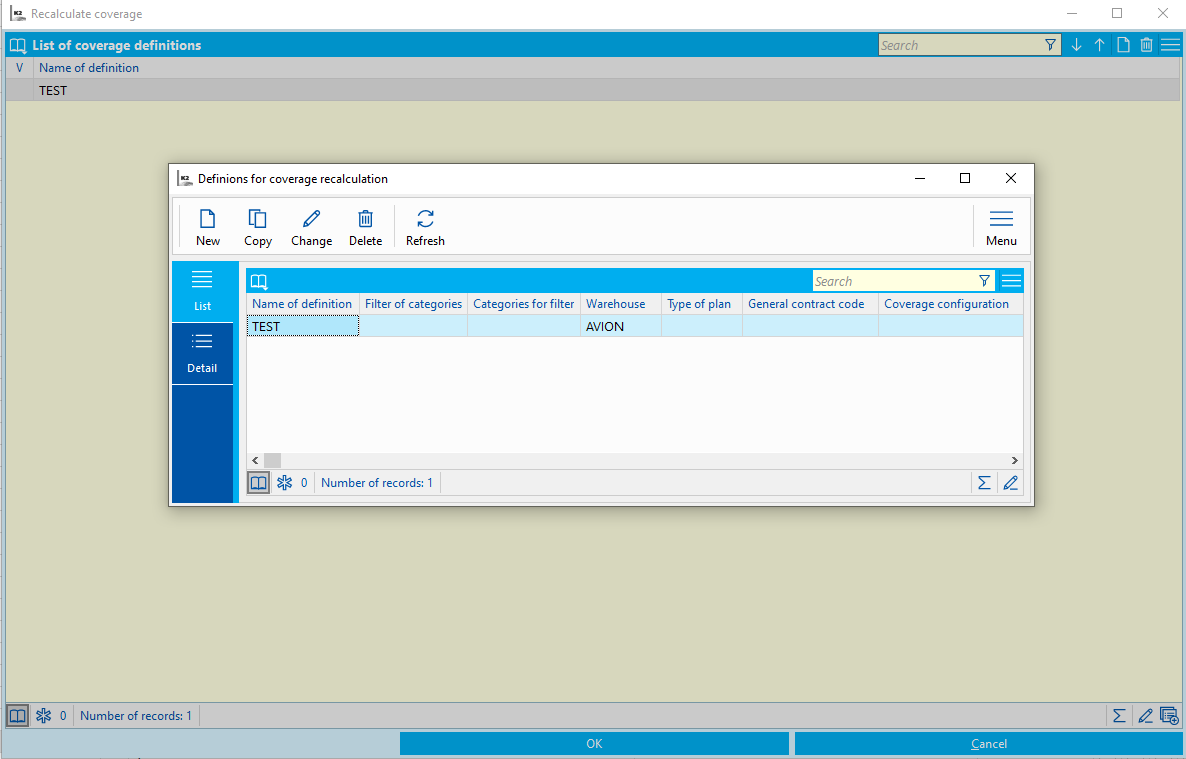Click asterisk icon in main window status bar
This screenshot has height=759, width=1186.
tap(44, 716)
